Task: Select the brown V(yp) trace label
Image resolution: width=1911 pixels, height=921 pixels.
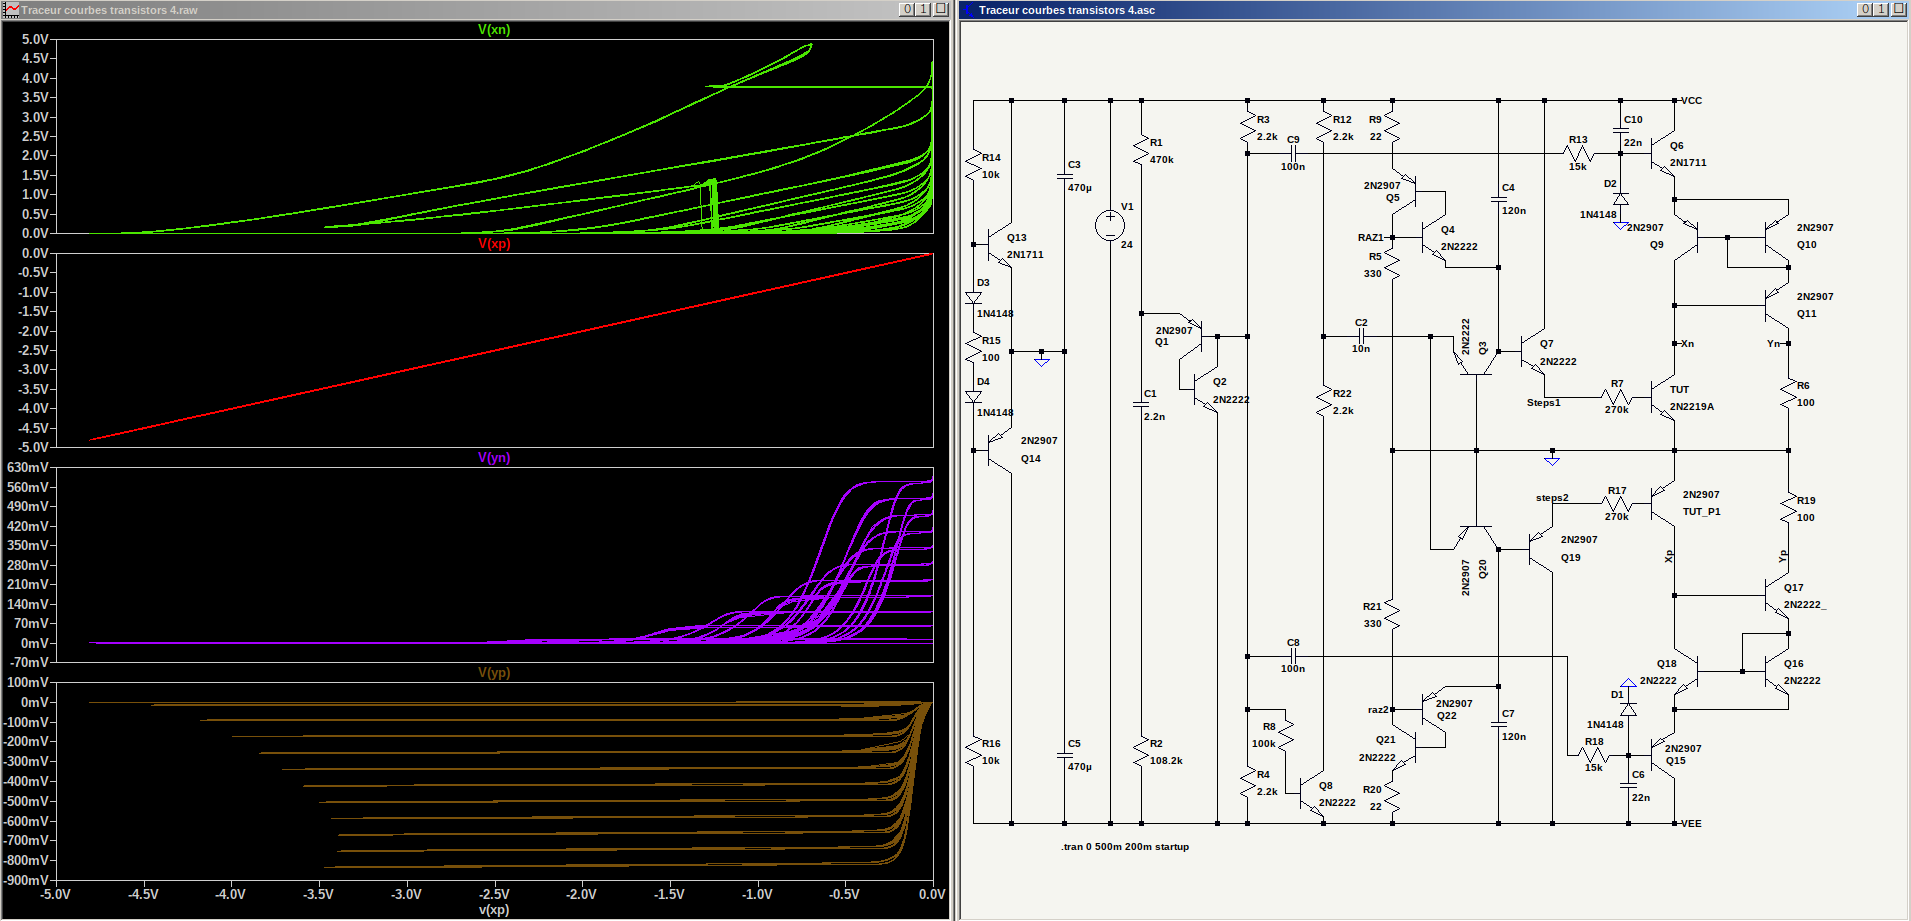Action: [494, 673]
